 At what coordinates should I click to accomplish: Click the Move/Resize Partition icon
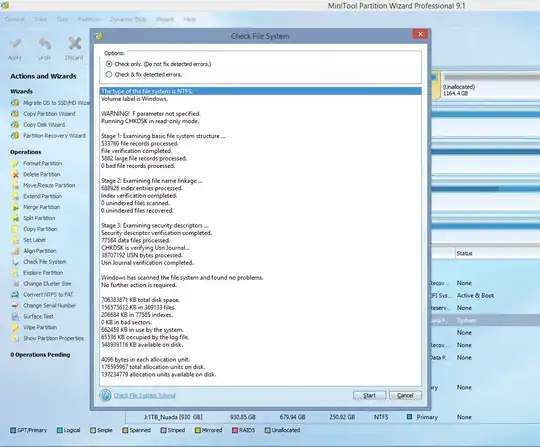tap(15, 185)
